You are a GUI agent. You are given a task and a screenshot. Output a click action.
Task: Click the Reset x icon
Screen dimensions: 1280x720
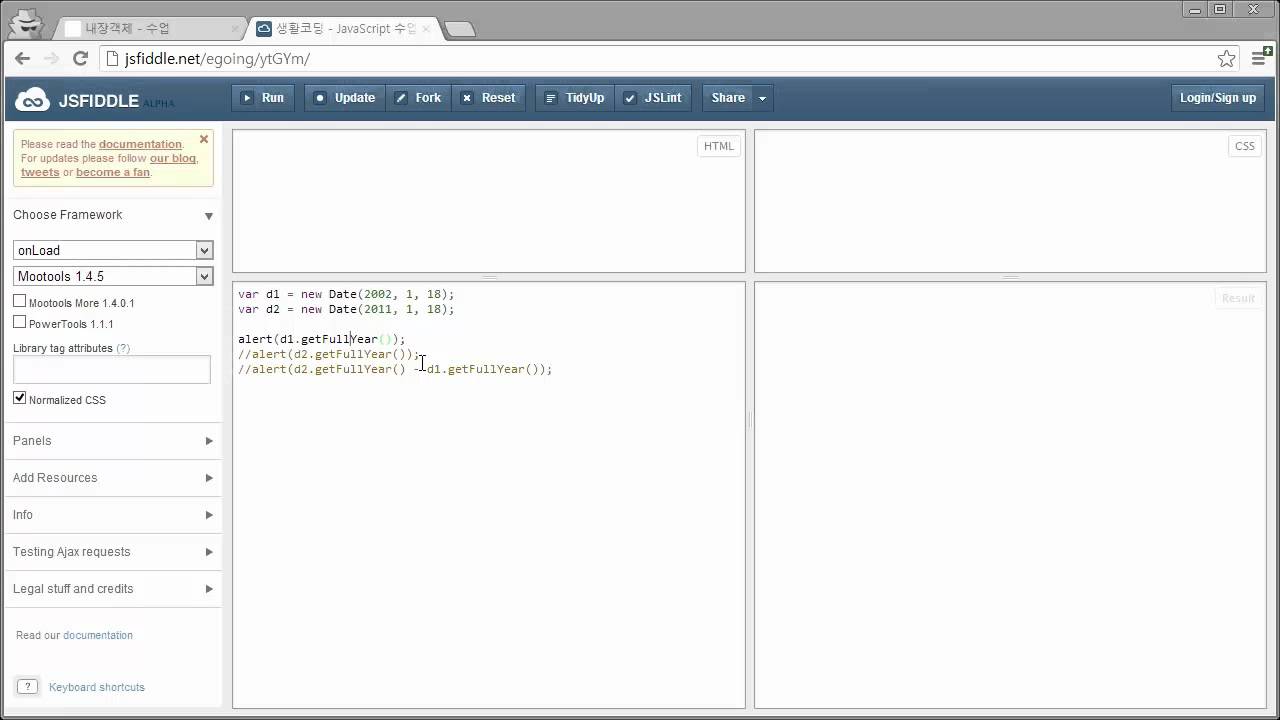[x=466, y=98]
